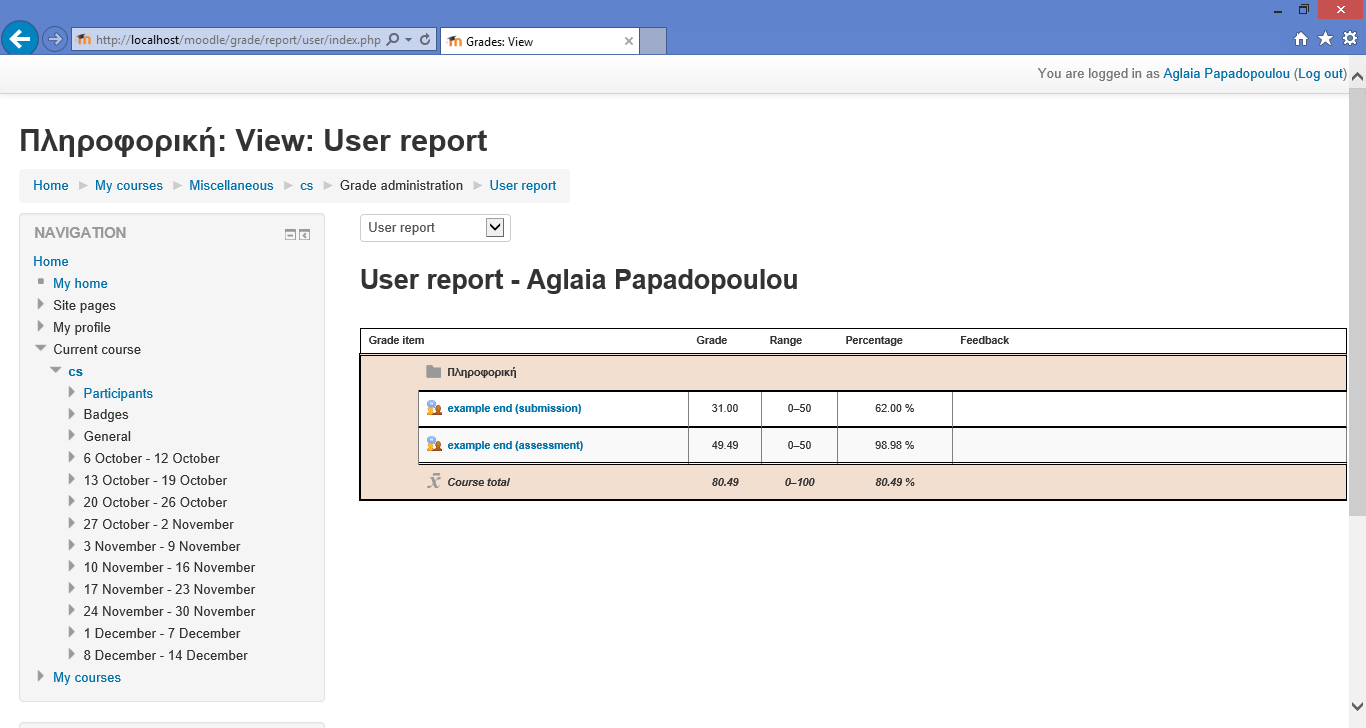The image size is (1366, 728).
Task: Open example end (submission) grade item
Action: coord(514,408)
